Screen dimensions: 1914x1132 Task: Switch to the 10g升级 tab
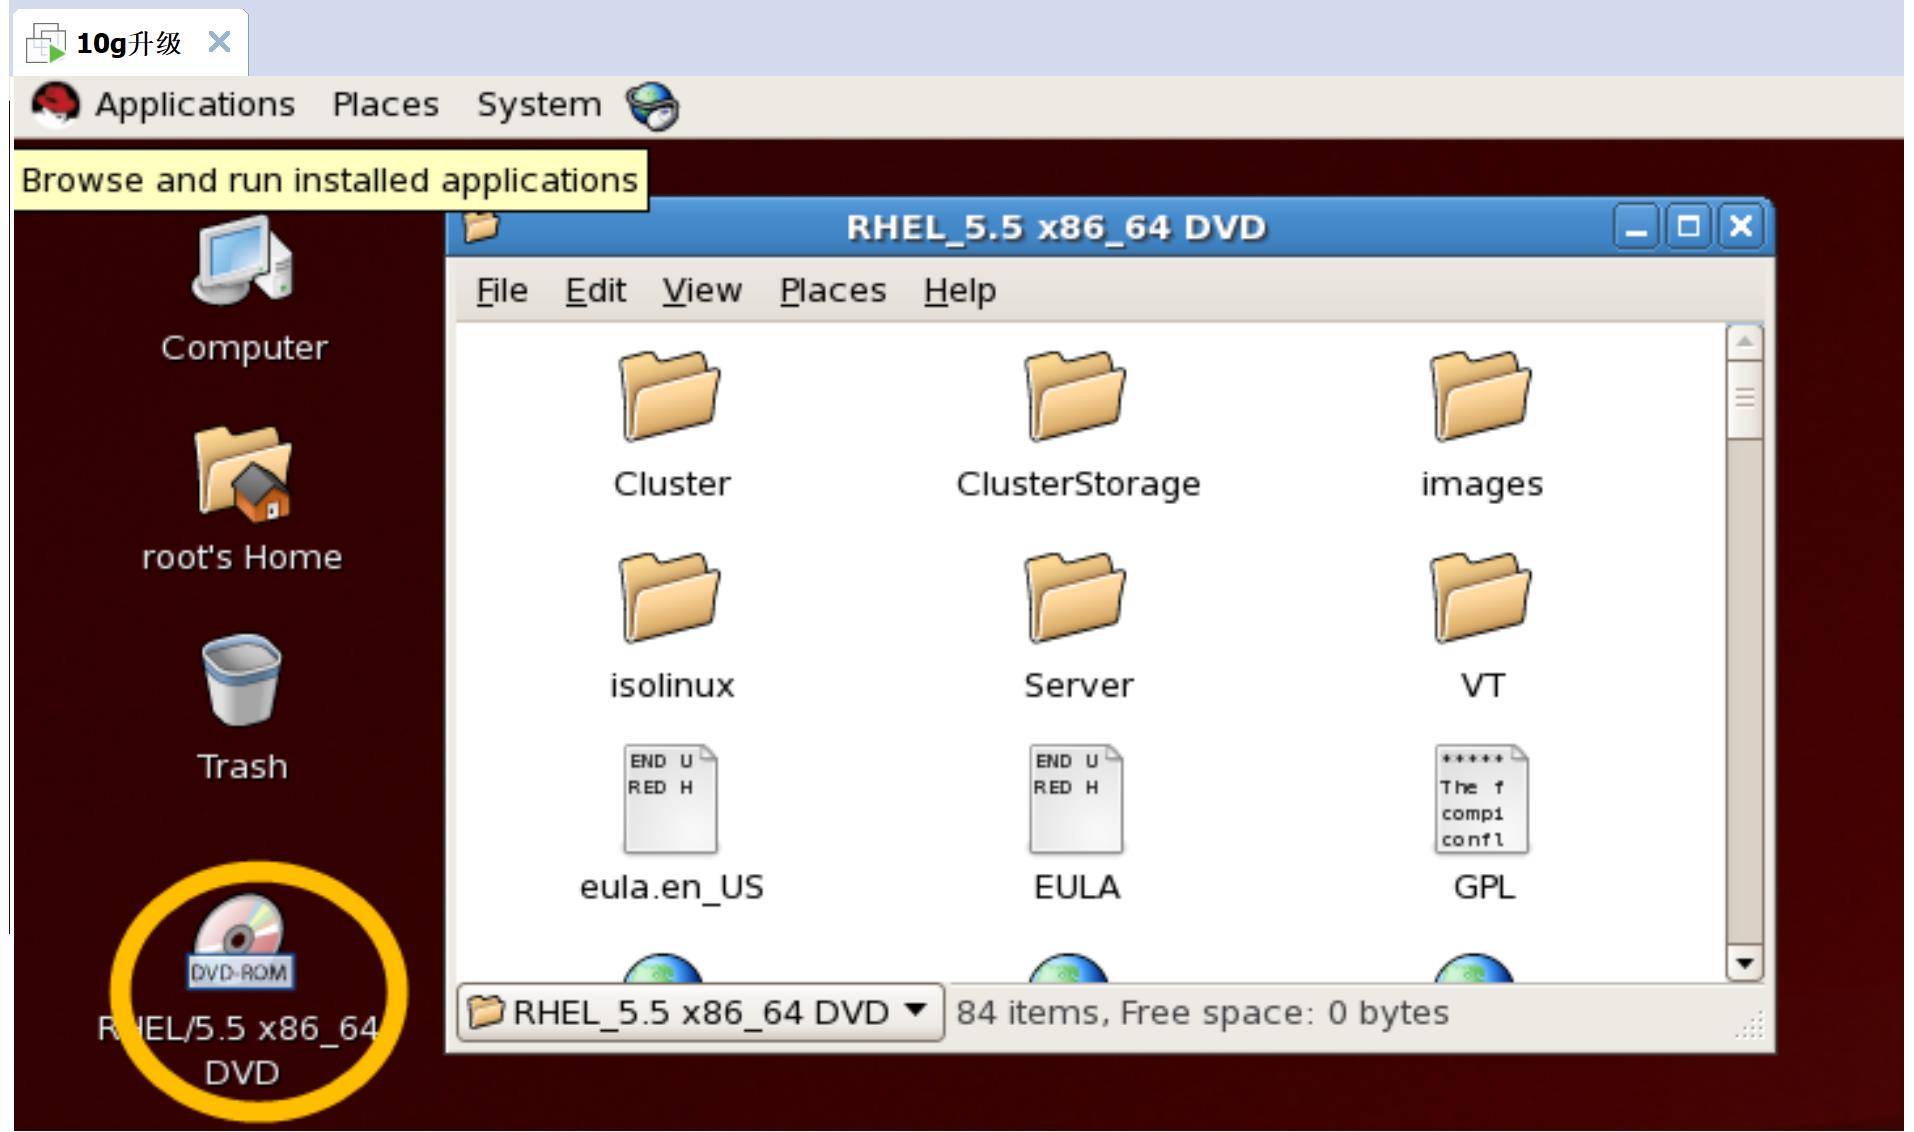pyautogui.click(x=130, y=43)
